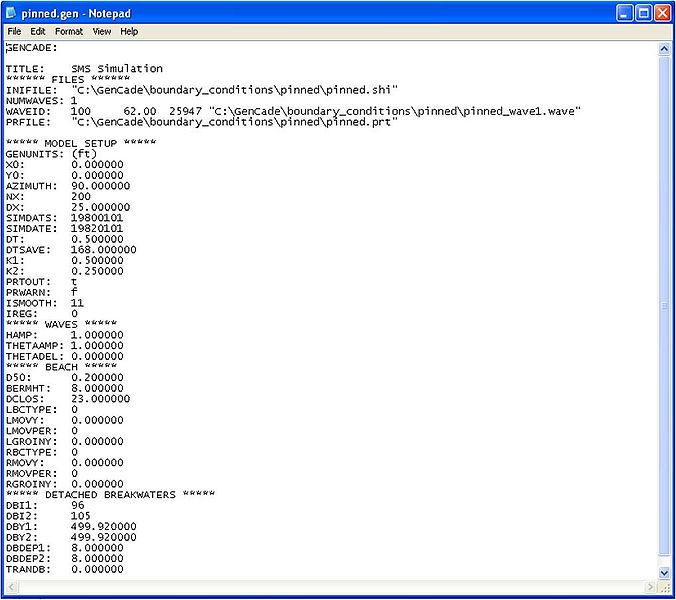Click the BERMHT: label

pyautogui.click(x=28, y=388)
